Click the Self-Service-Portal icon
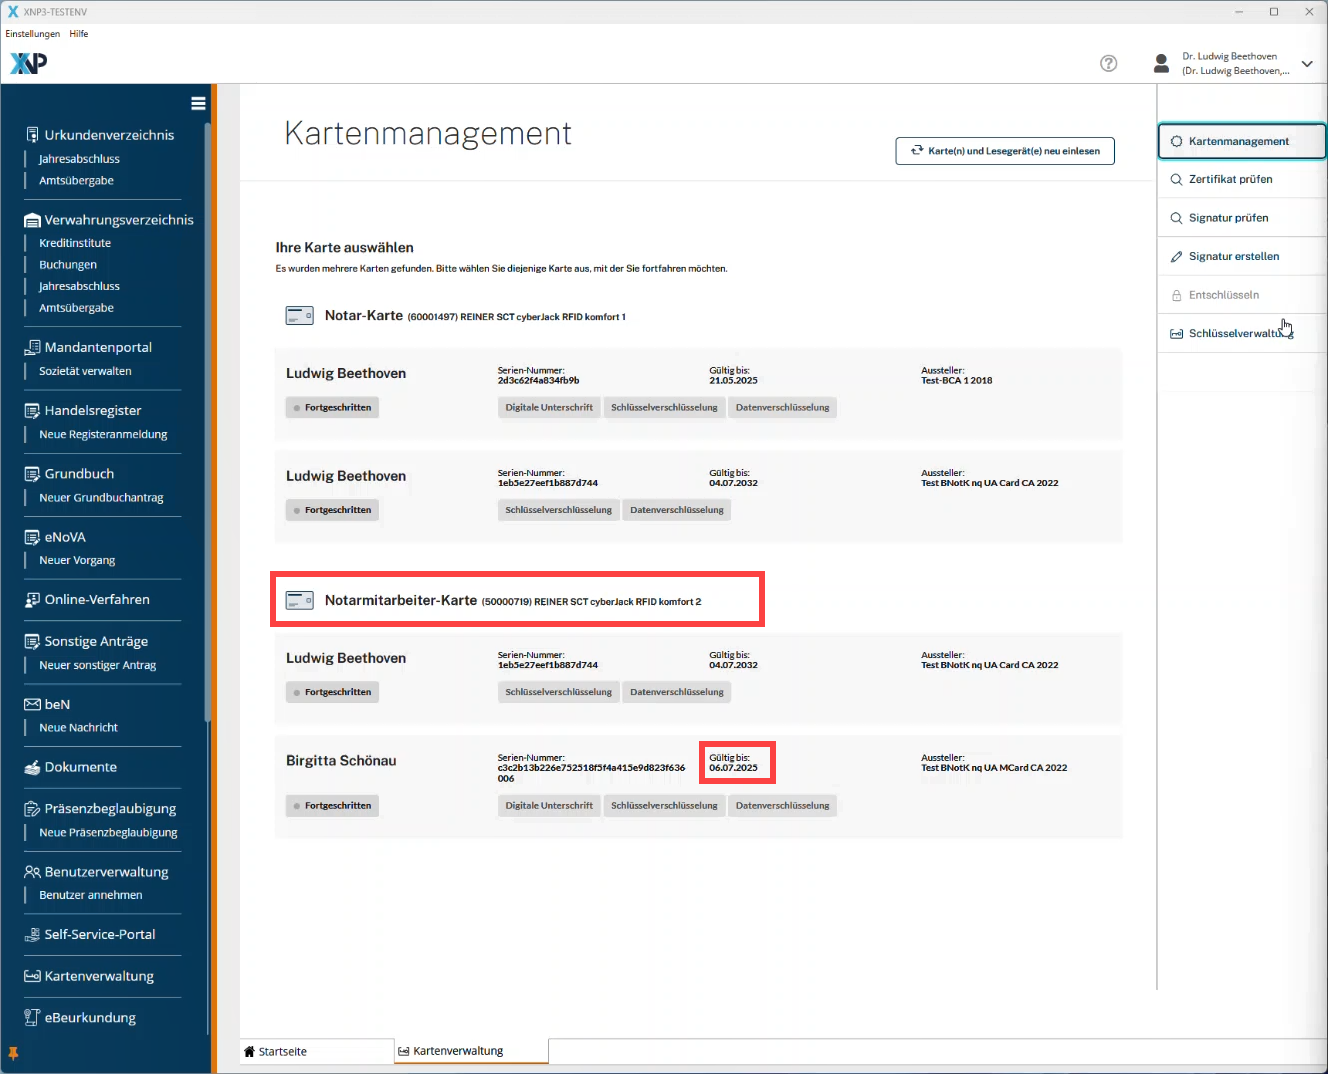Viewport: 1328px width, 1074px height. coord(32,934)
